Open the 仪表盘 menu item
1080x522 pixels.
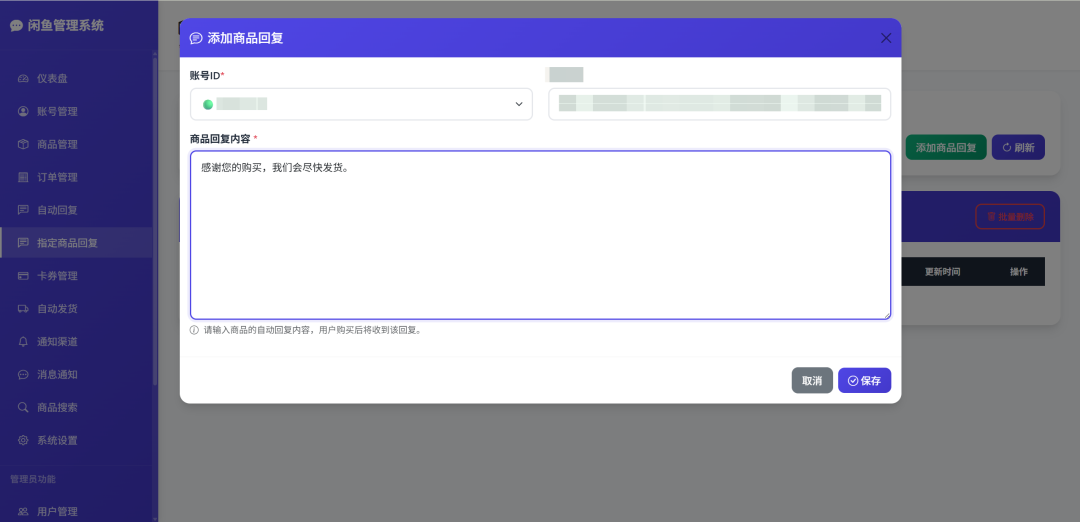point(76,79)
